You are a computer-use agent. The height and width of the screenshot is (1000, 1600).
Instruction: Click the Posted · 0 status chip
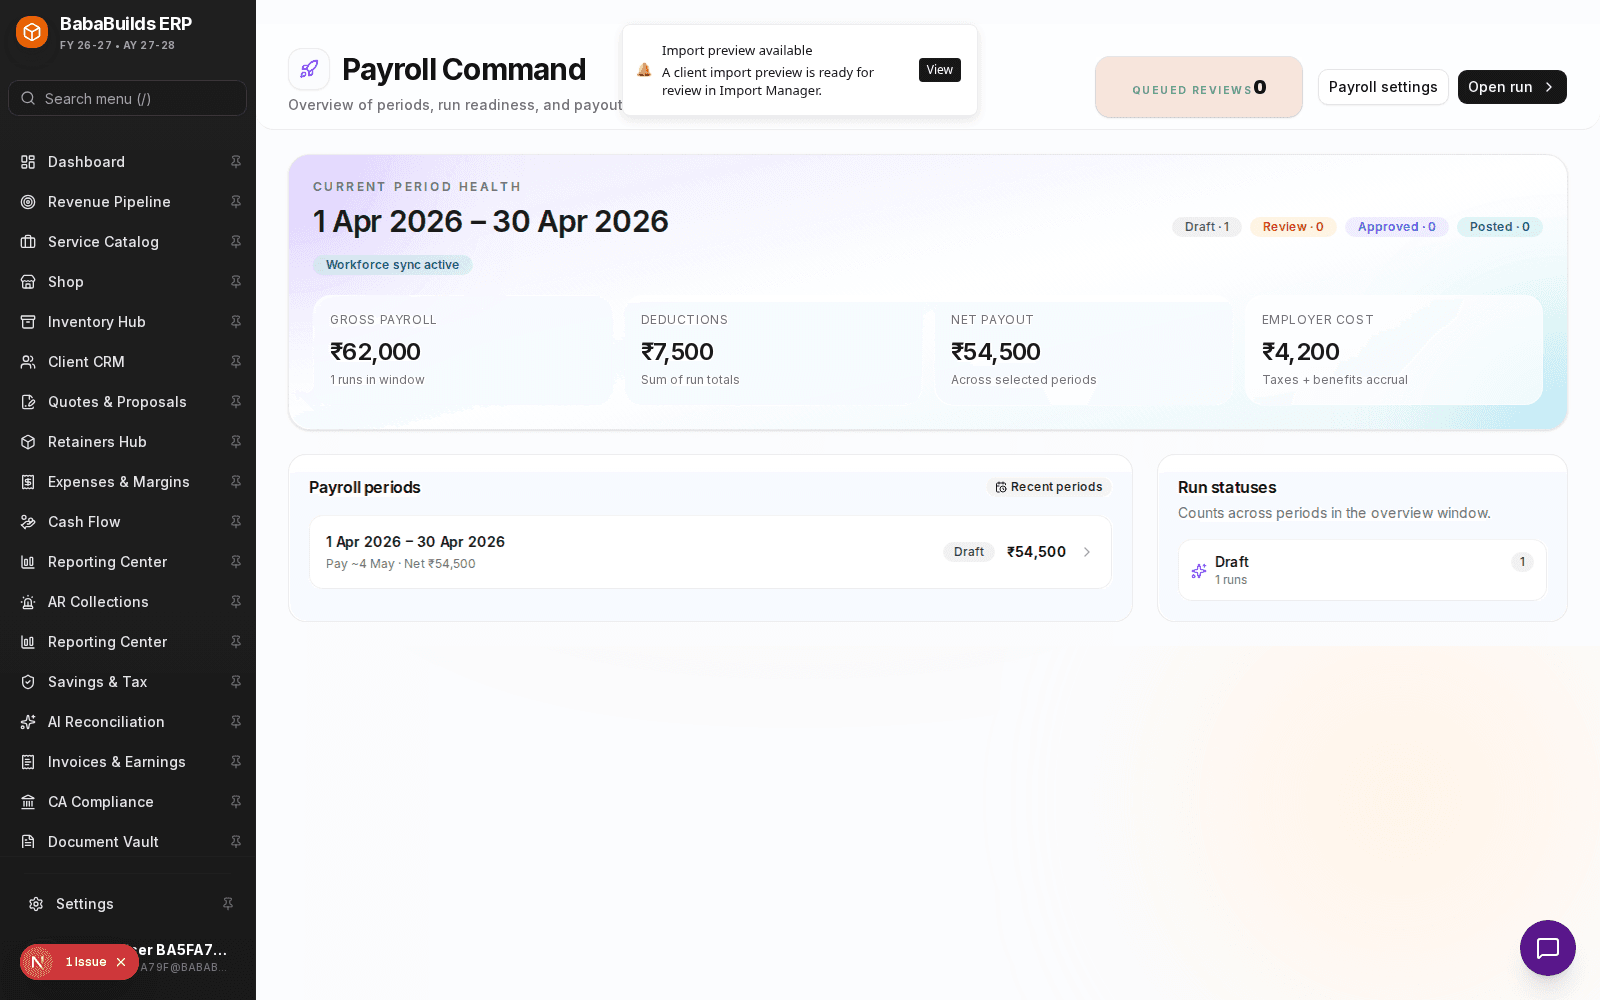click(x=1500, y=227)
